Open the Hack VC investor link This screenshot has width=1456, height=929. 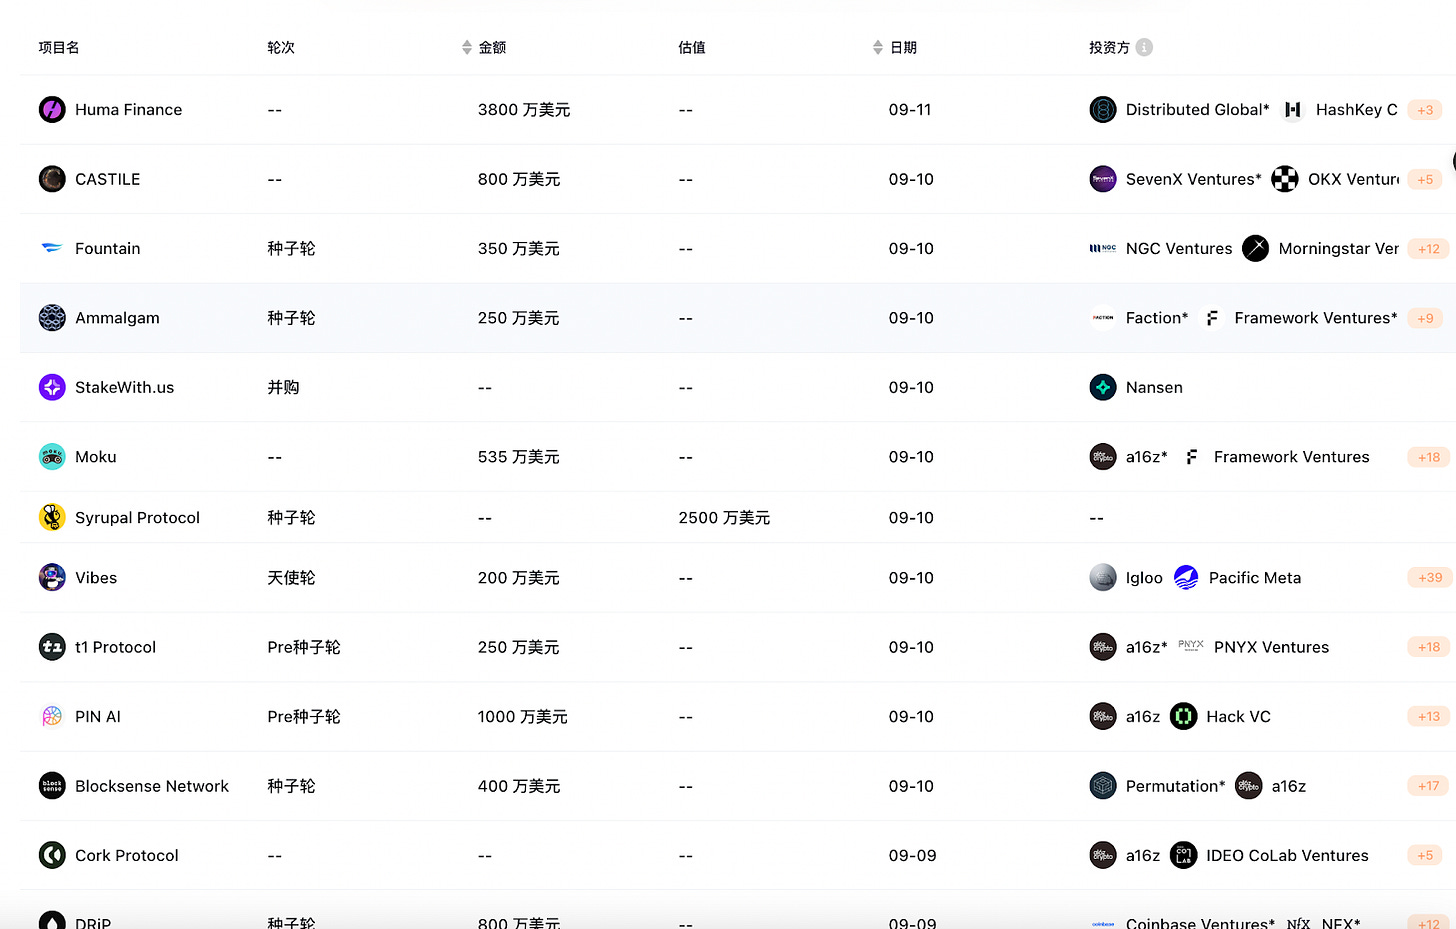pos(1238,716)
